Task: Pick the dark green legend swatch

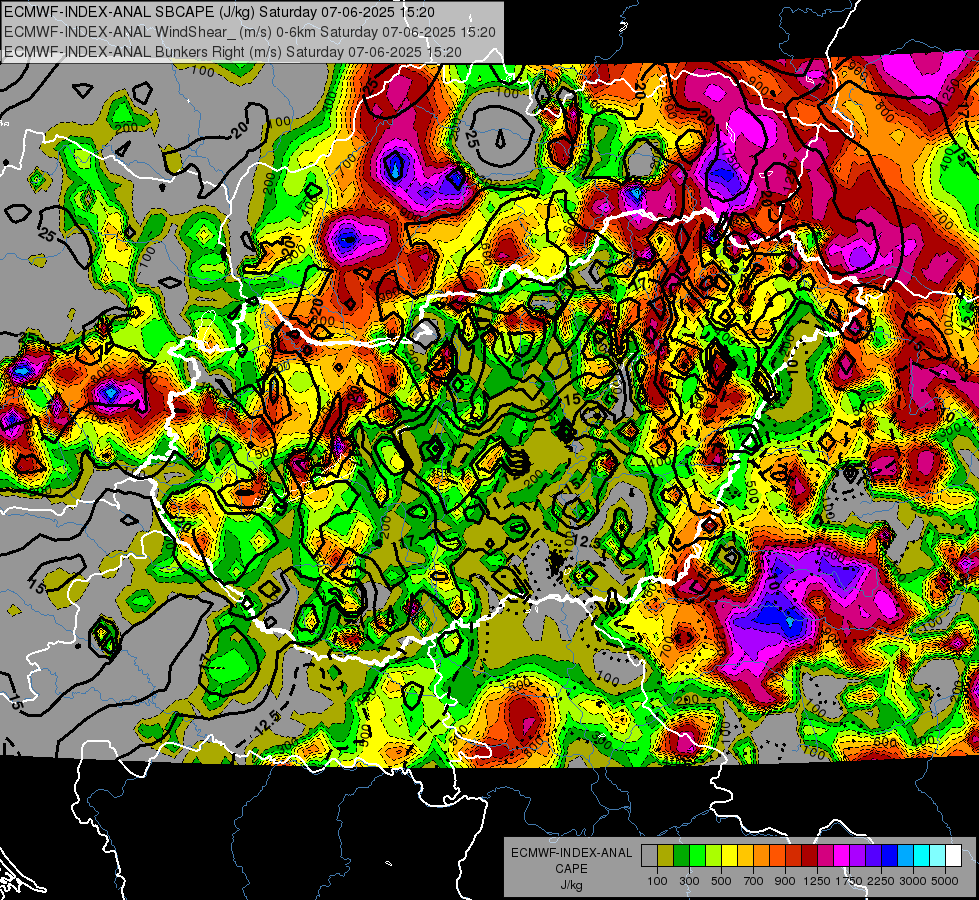Action: 681,856
